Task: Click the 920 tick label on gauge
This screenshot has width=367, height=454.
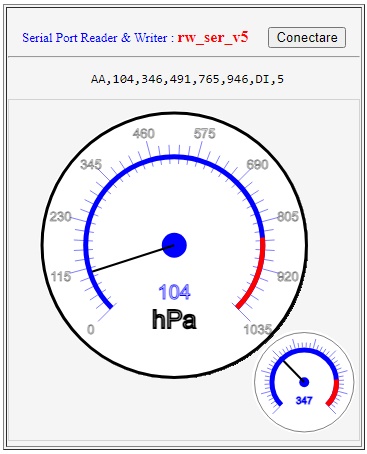Action: coord(288,276)
